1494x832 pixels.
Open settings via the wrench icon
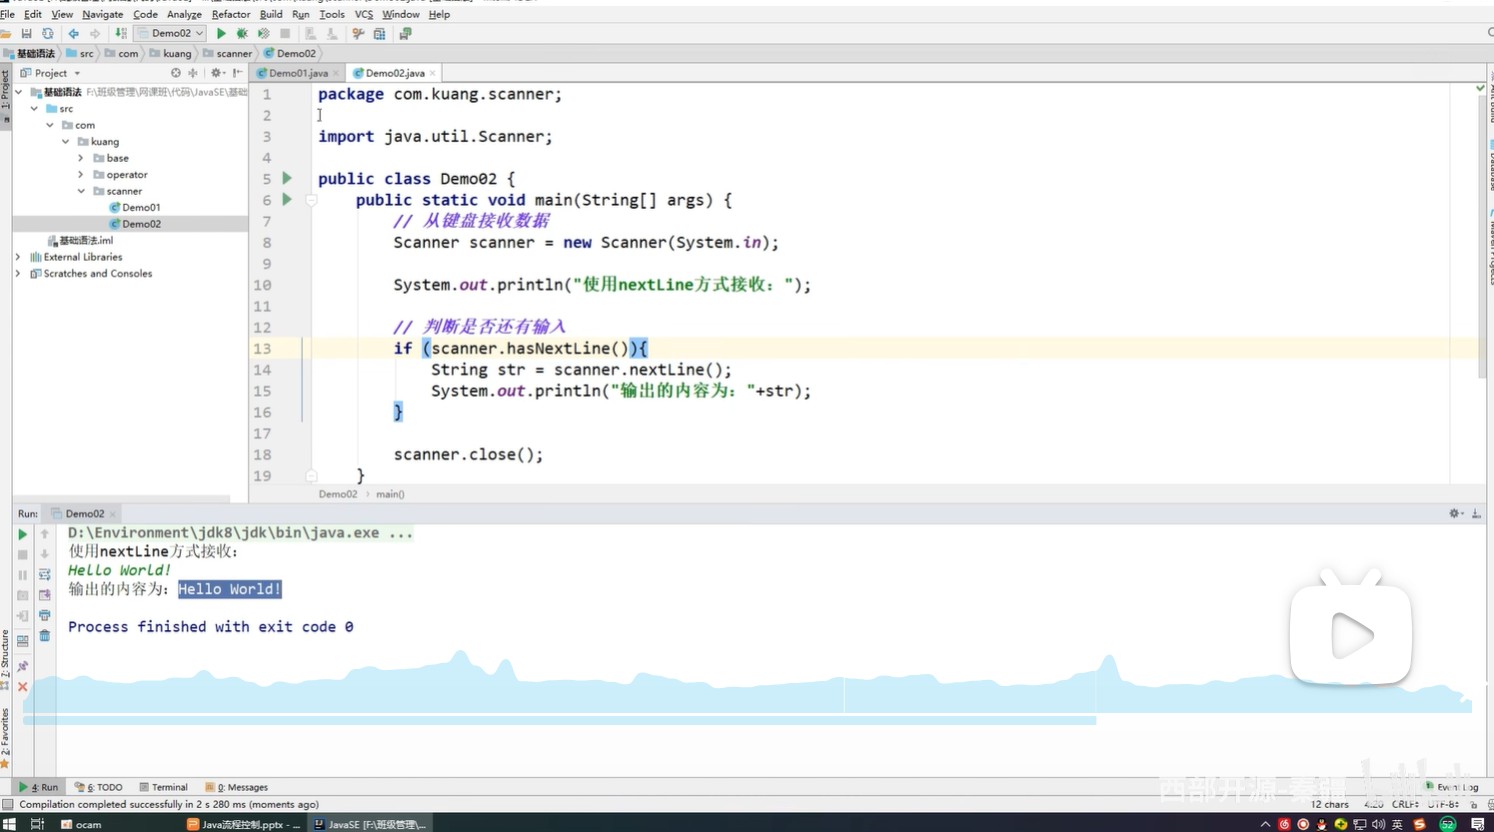(x=358, y=34)
